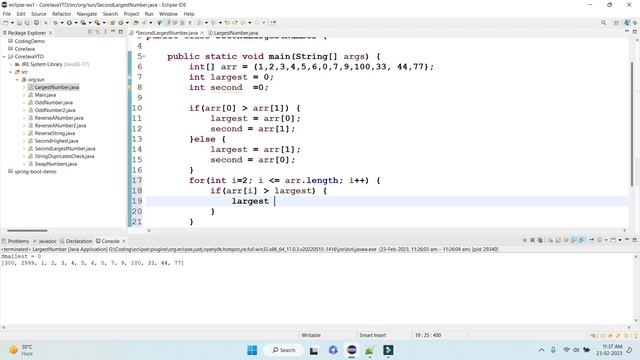Viewport: 640px width, 360px height.
Task: Close the Package Explorer view tab
Action: click(x=50, y=33)
